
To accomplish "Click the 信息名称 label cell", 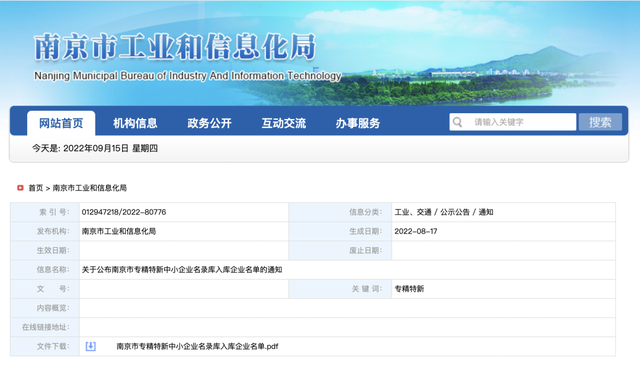I will point(45,269).
